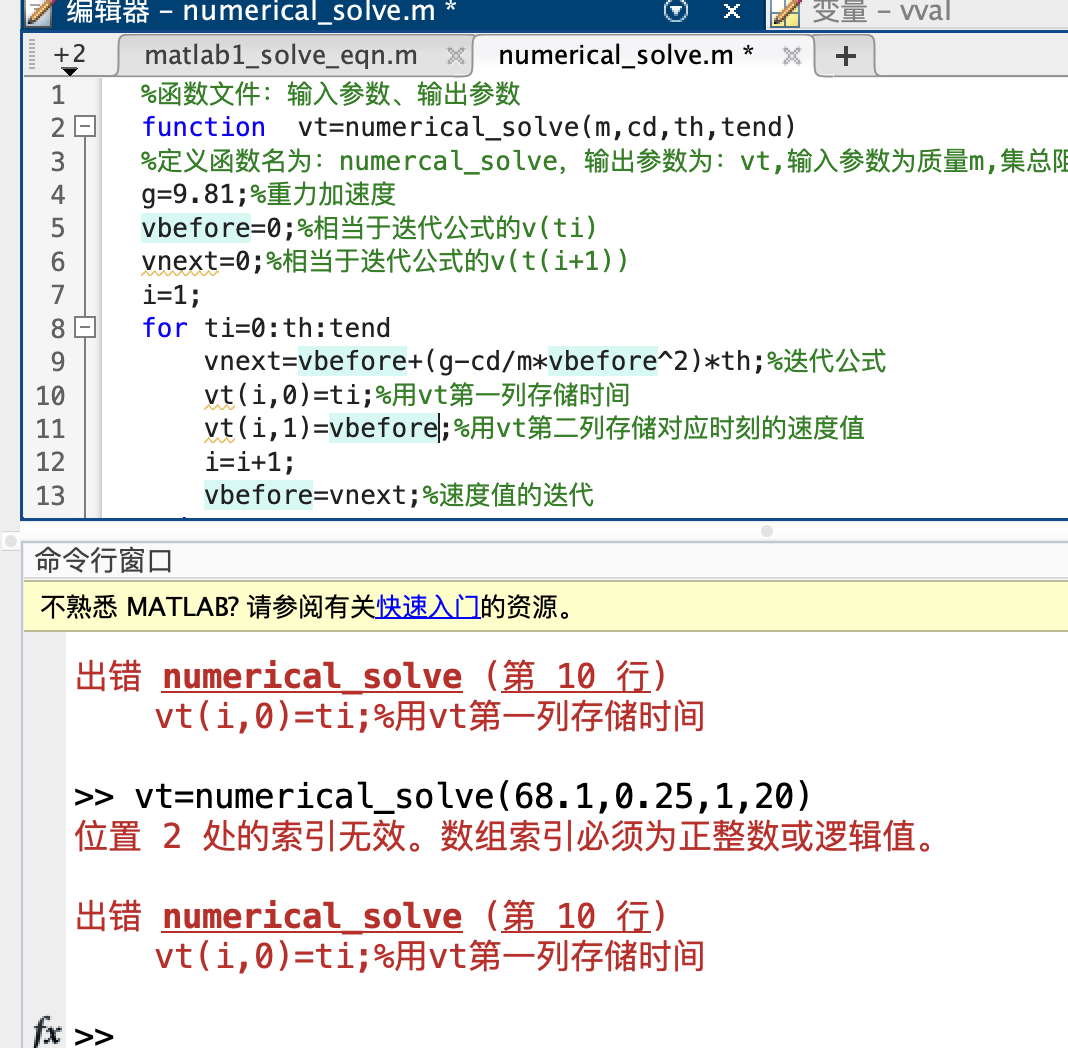Image resolution: width=1068 pixels, height=1048 pixels.
Task: Click line number 10 in gutter
Action: click(50, 395)
